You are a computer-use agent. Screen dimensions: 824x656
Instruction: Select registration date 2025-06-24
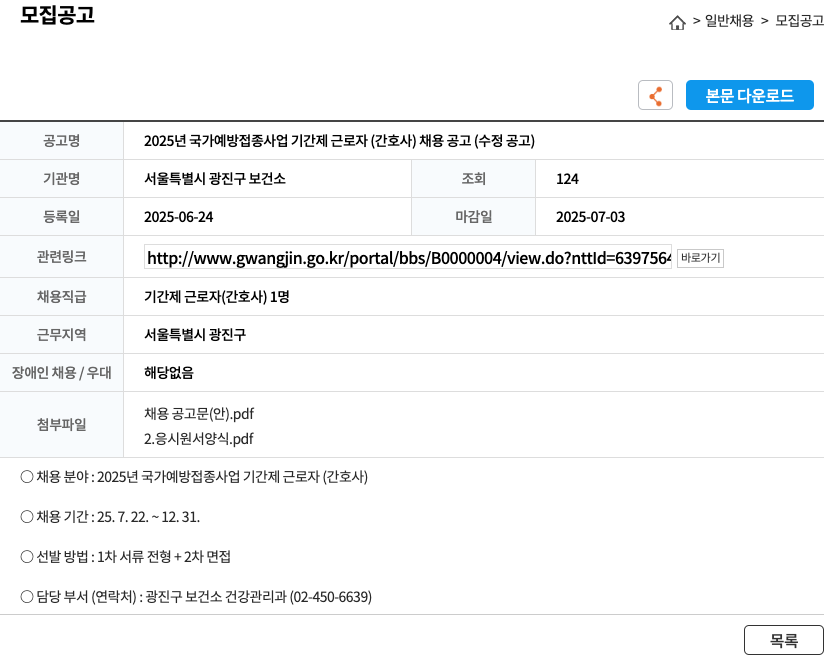pyautogui.click(x=179, y=217)
